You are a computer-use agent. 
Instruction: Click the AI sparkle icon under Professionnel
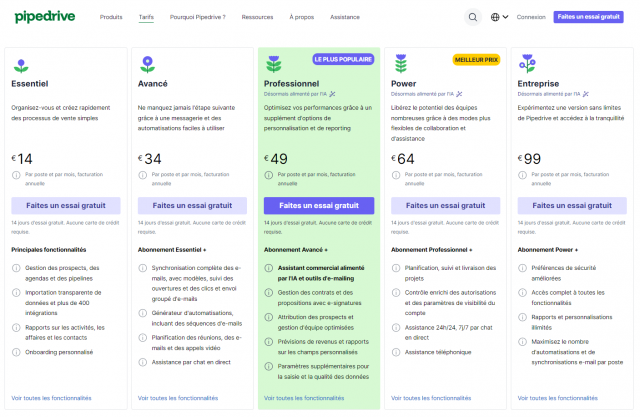(x=332, y=94)
